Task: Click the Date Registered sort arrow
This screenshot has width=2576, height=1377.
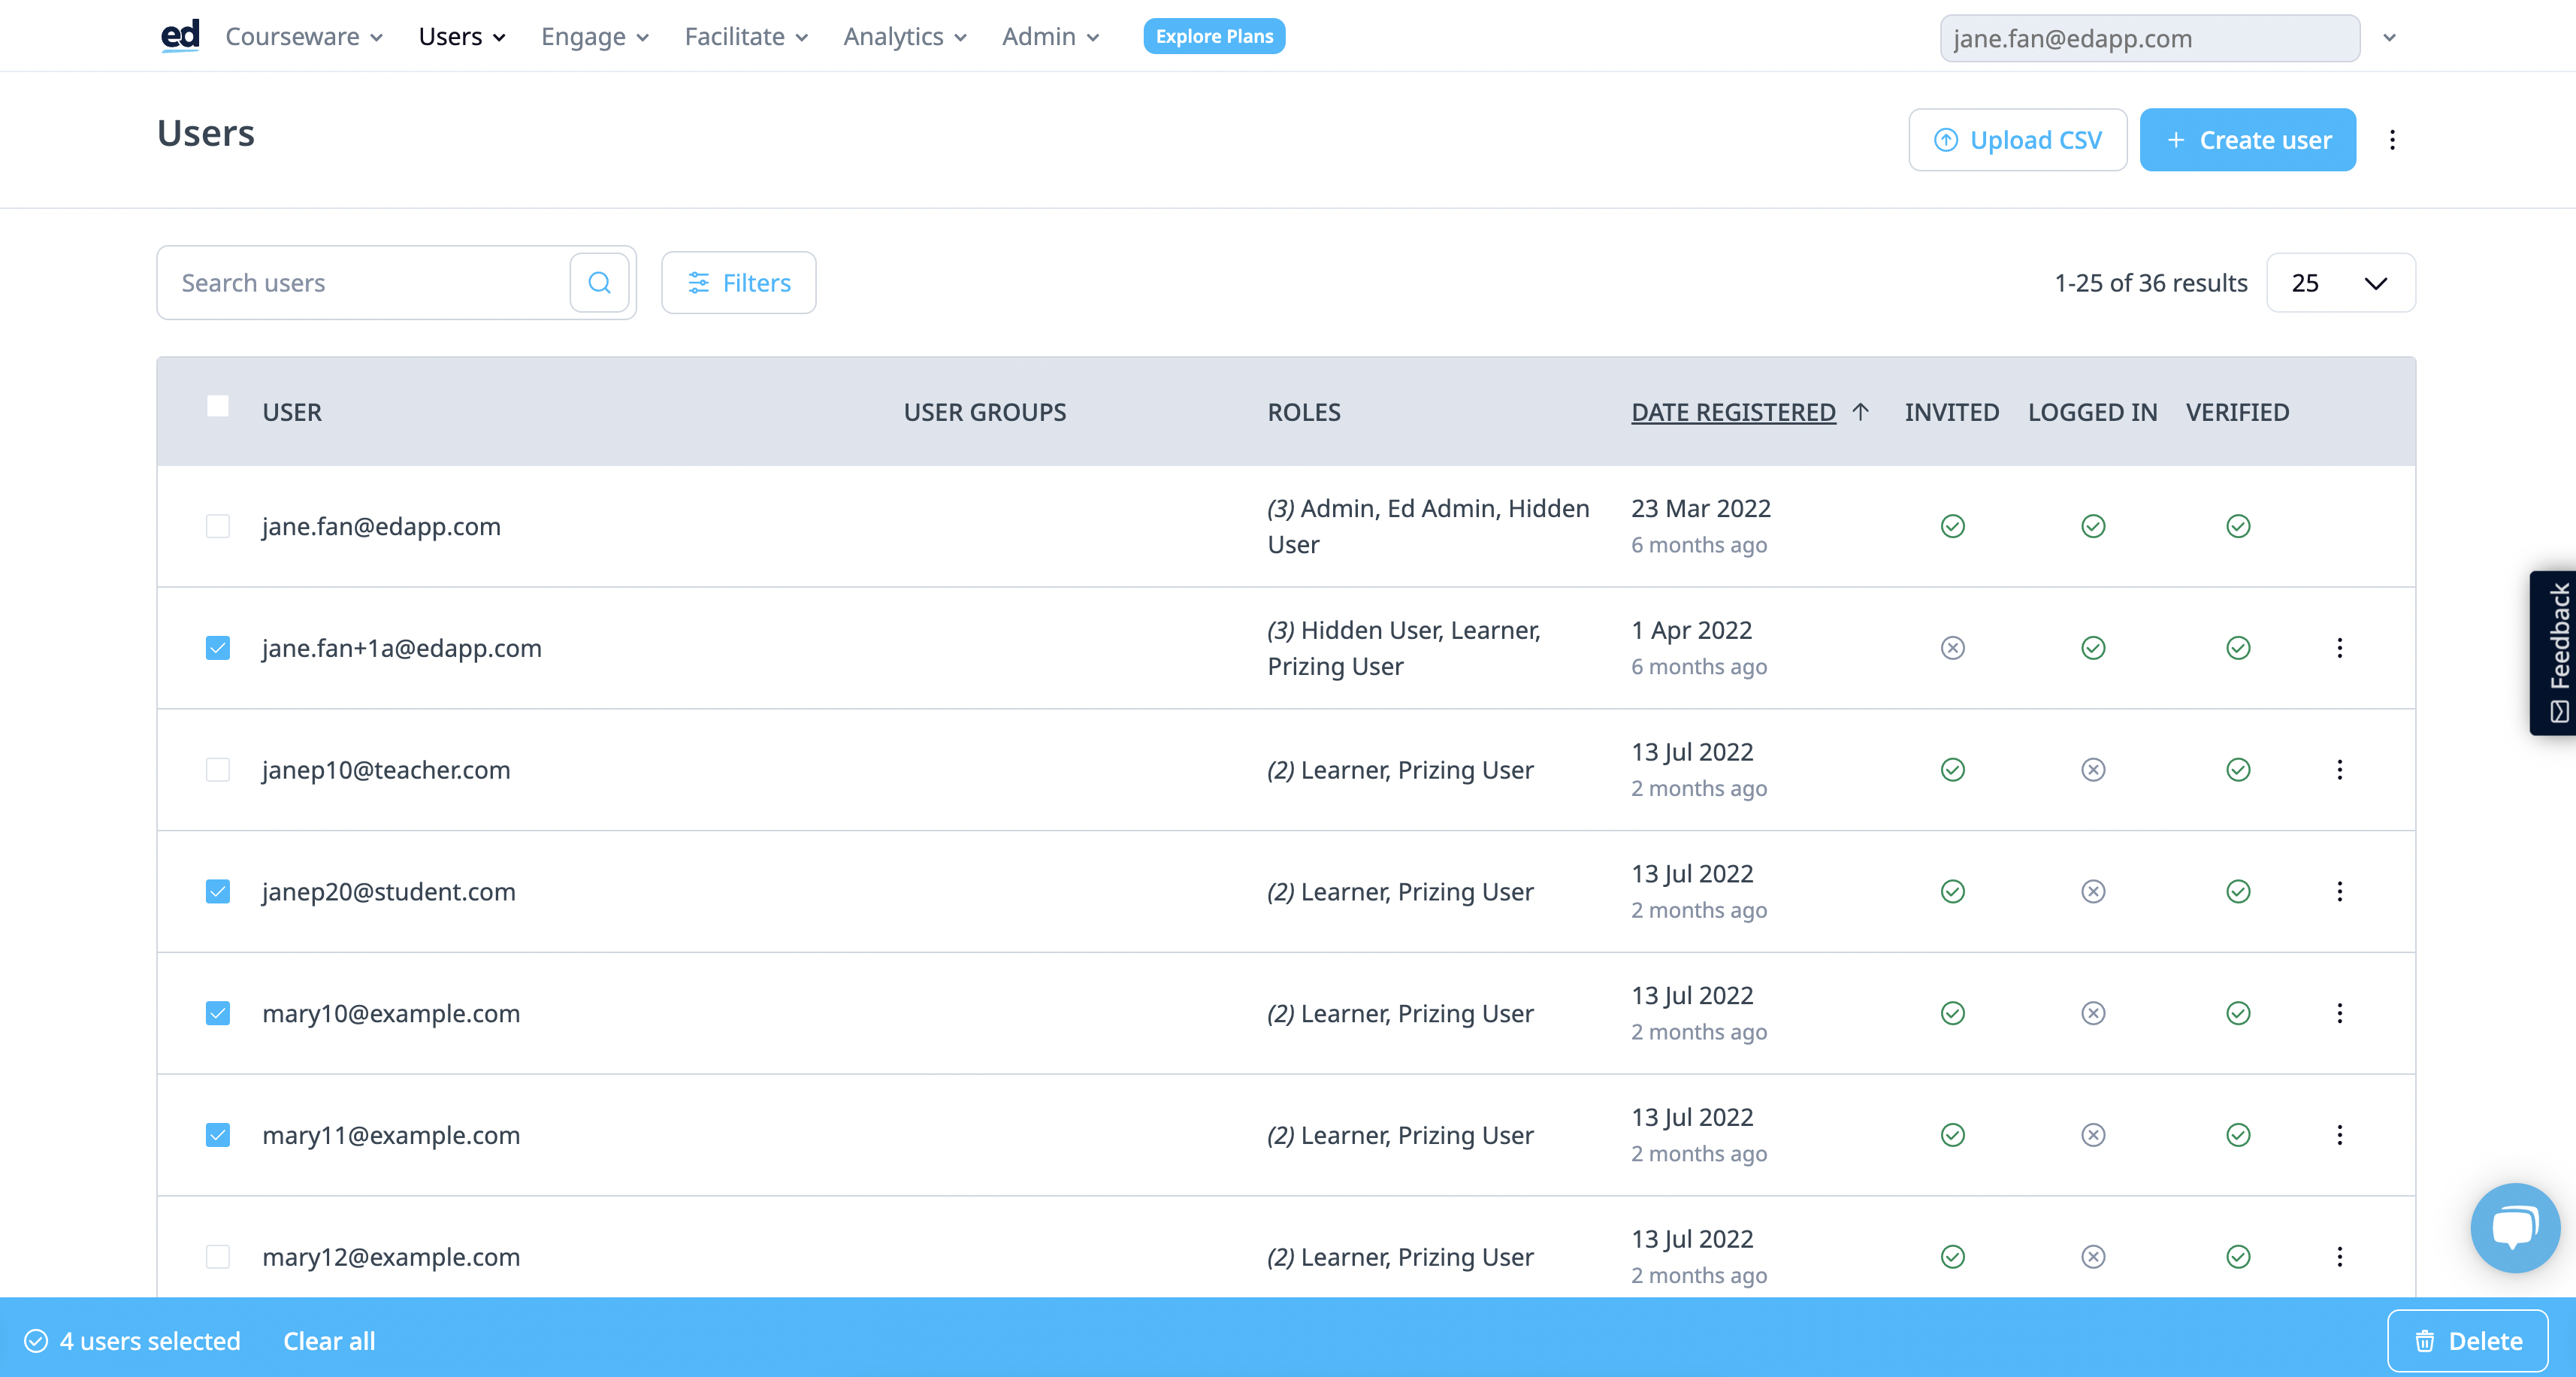Action: (1860, 412)
